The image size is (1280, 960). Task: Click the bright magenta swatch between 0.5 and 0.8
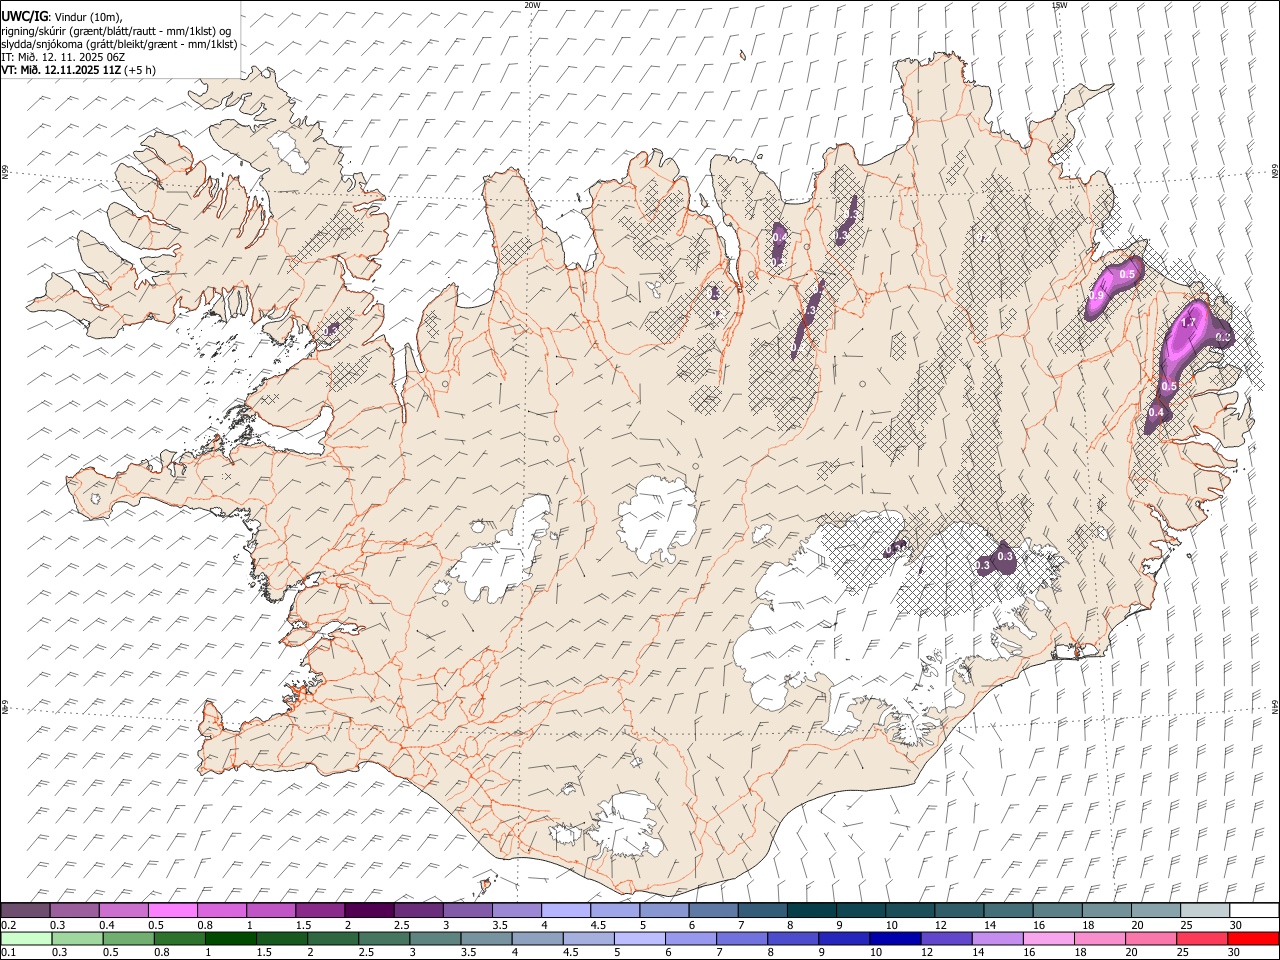coord(172,911)
